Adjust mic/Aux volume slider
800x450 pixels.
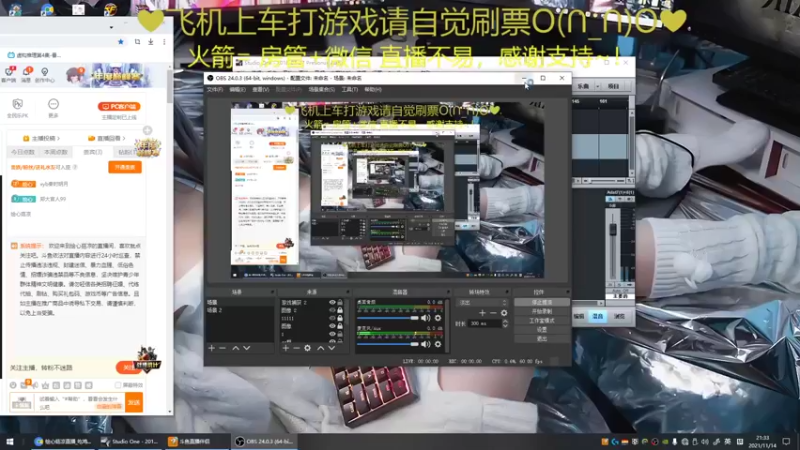388,344
